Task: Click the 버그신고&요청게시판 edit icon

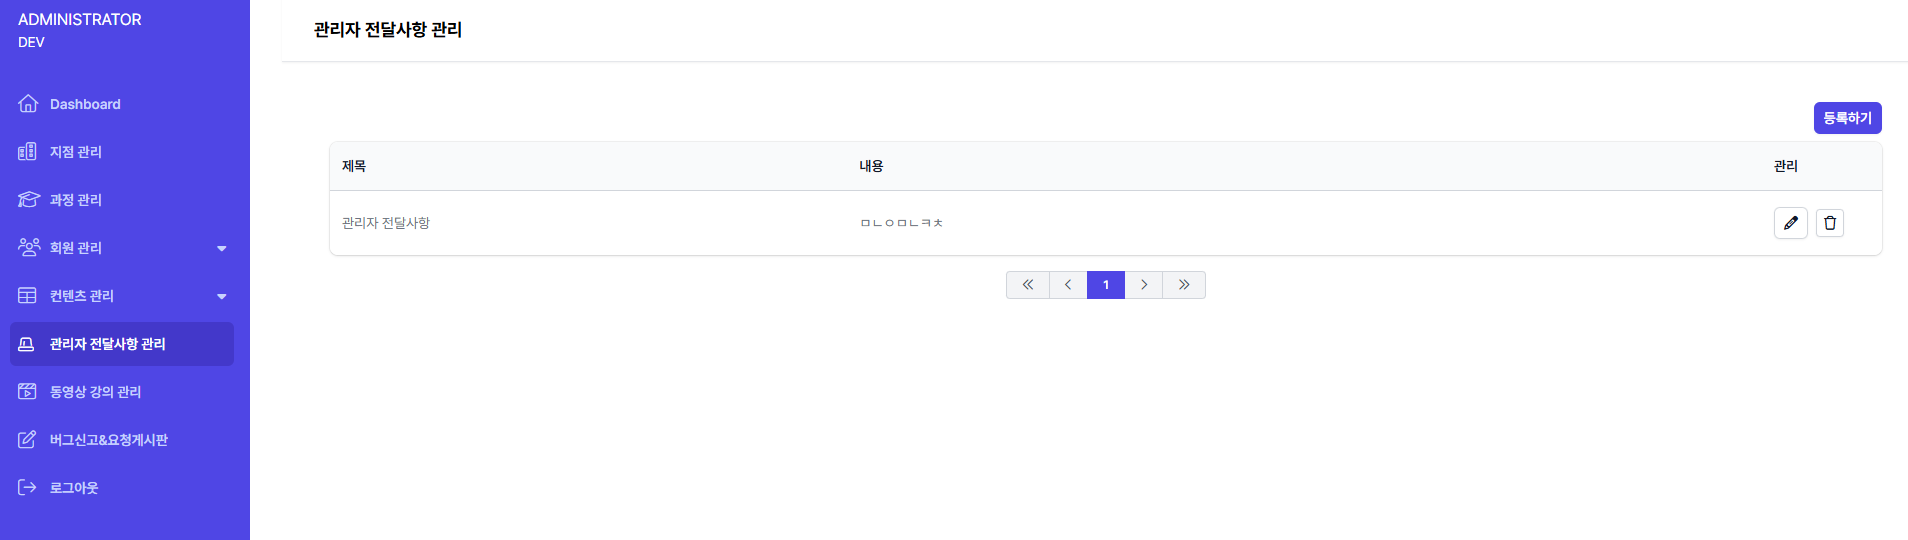Action: [x=28, y=440]
